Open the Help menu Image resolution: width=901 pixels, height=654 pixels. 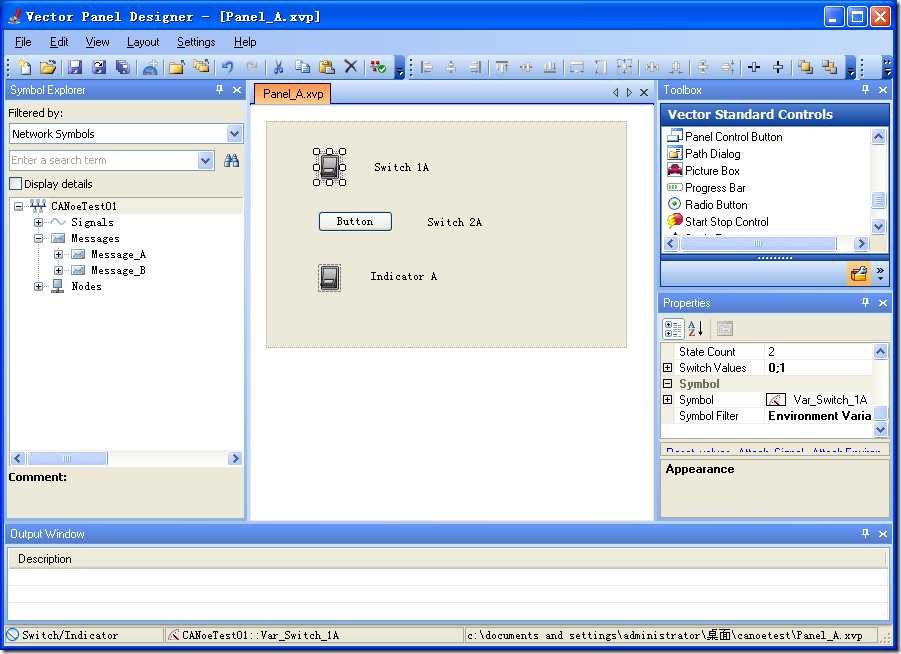[245, 42]
